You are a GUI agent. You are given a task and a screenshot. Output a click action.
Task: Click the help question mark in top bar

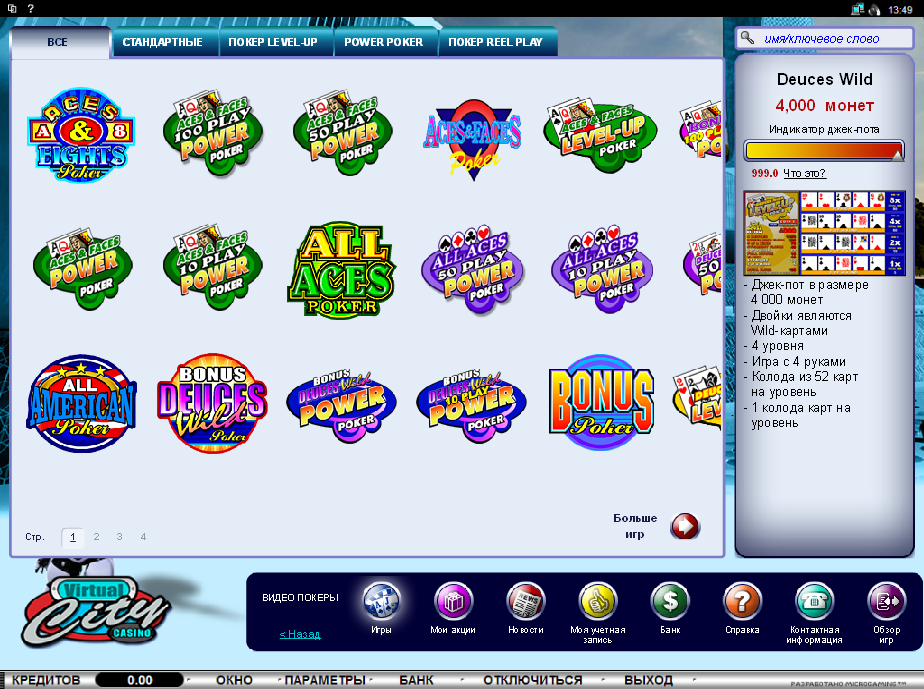point(31,8)
